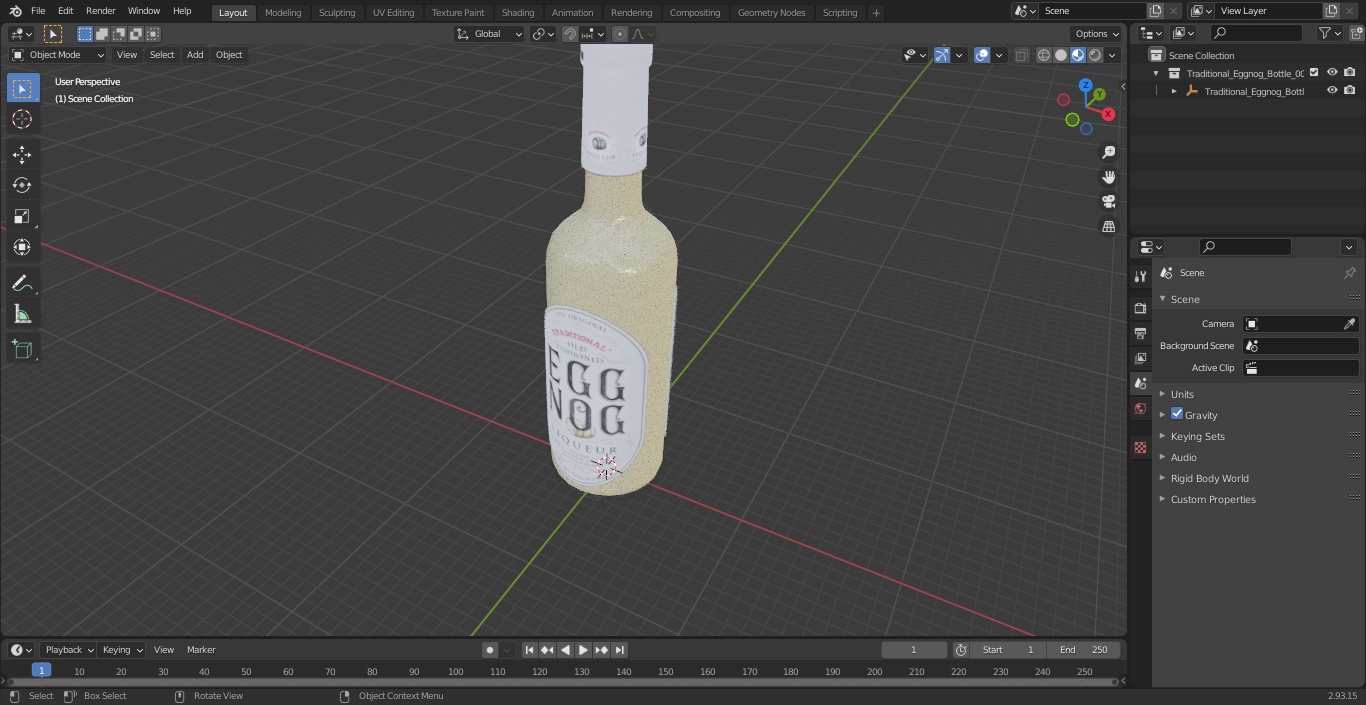Open the World properties tab

(x=1140, y=408)
